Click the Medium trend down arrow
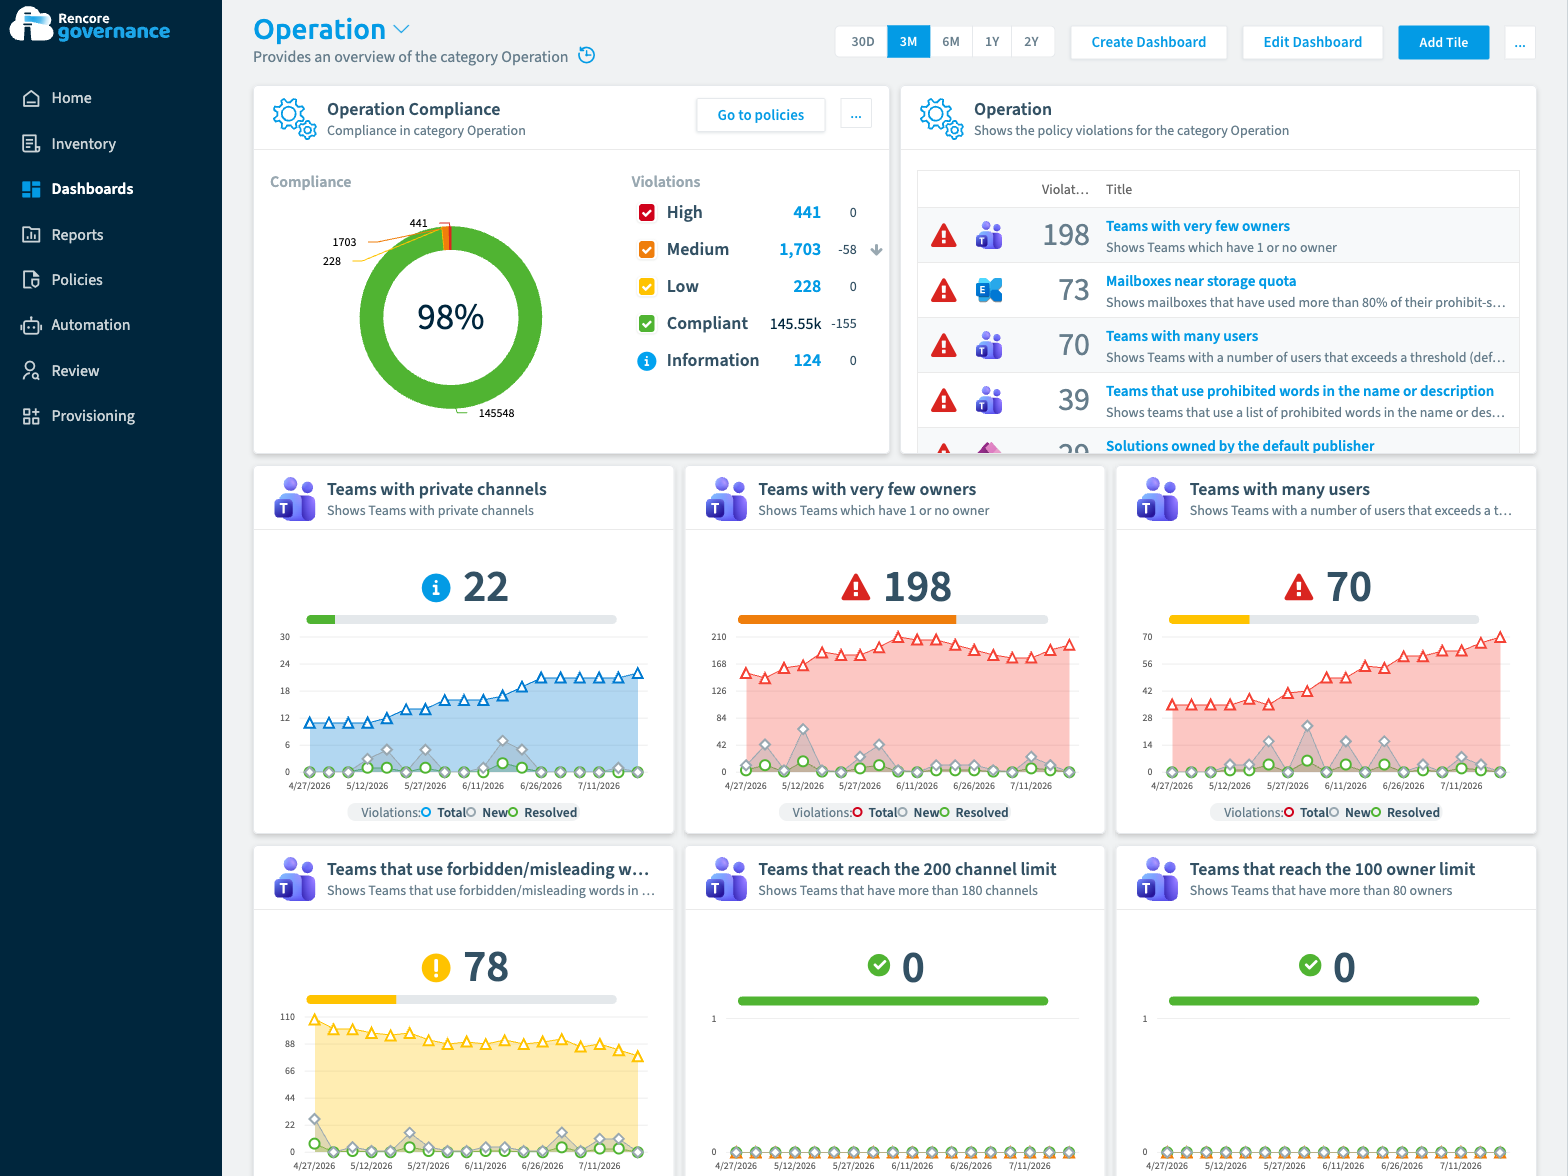Screen dimensions: 1568x1176 pyautogui.click(x=876, y=250)
